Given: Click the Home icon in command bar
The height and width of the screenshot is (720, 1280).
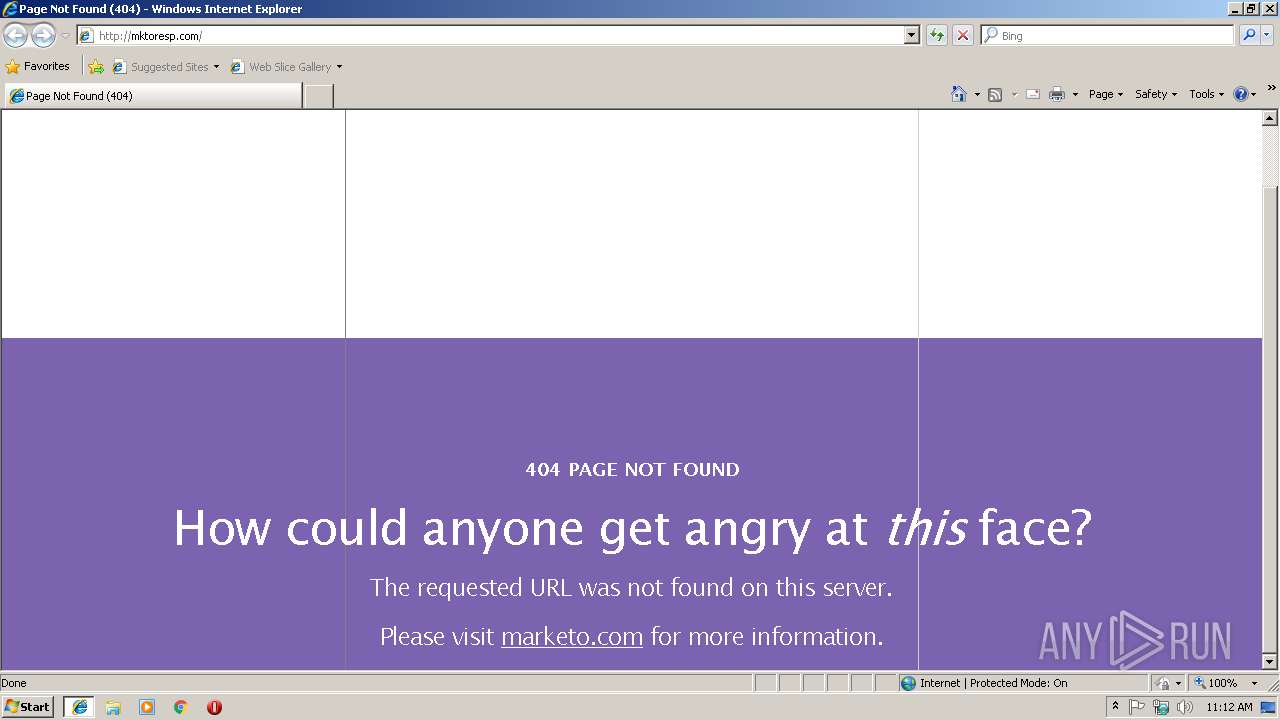Looking at the screenshot, I should coord(958,94).
